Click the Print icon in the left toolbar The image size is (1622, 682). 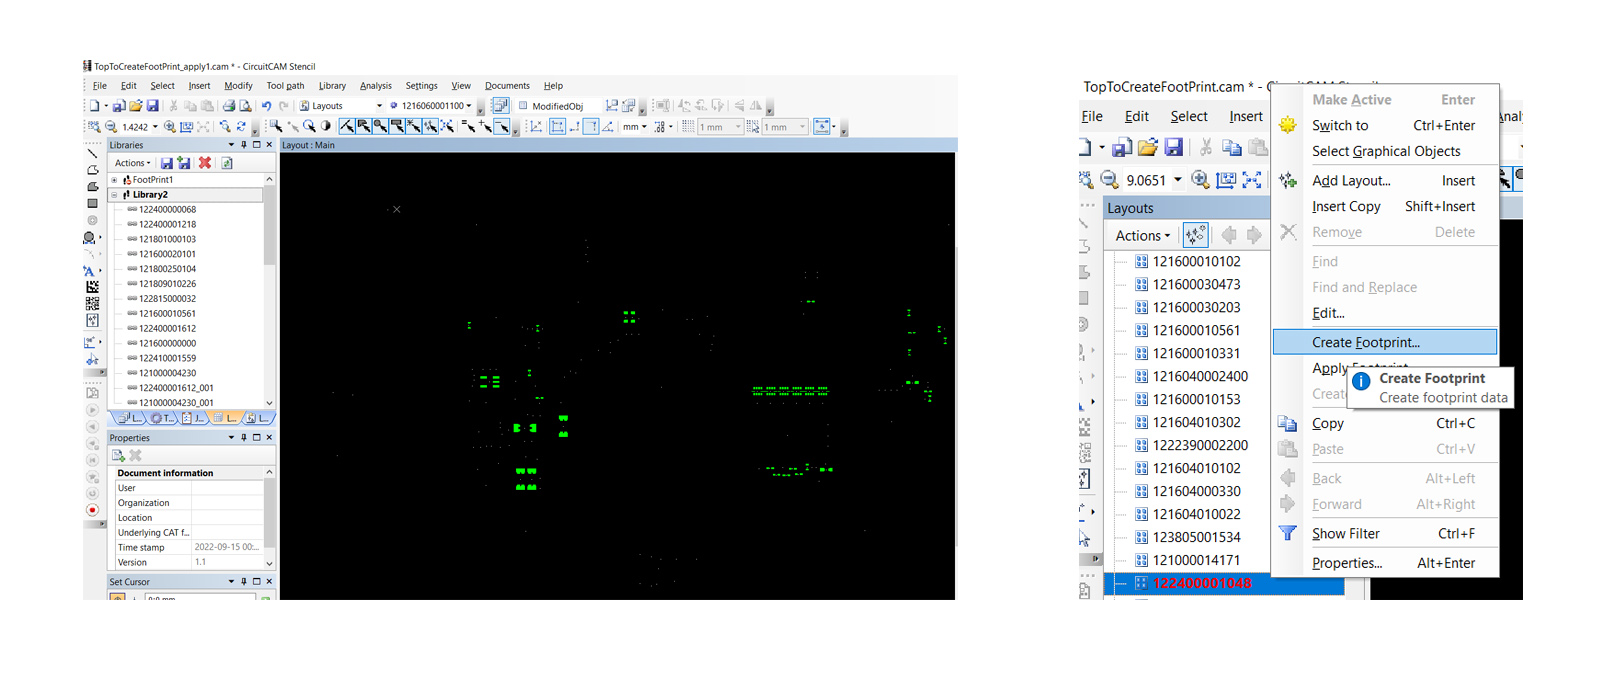[x=229, y=106]
